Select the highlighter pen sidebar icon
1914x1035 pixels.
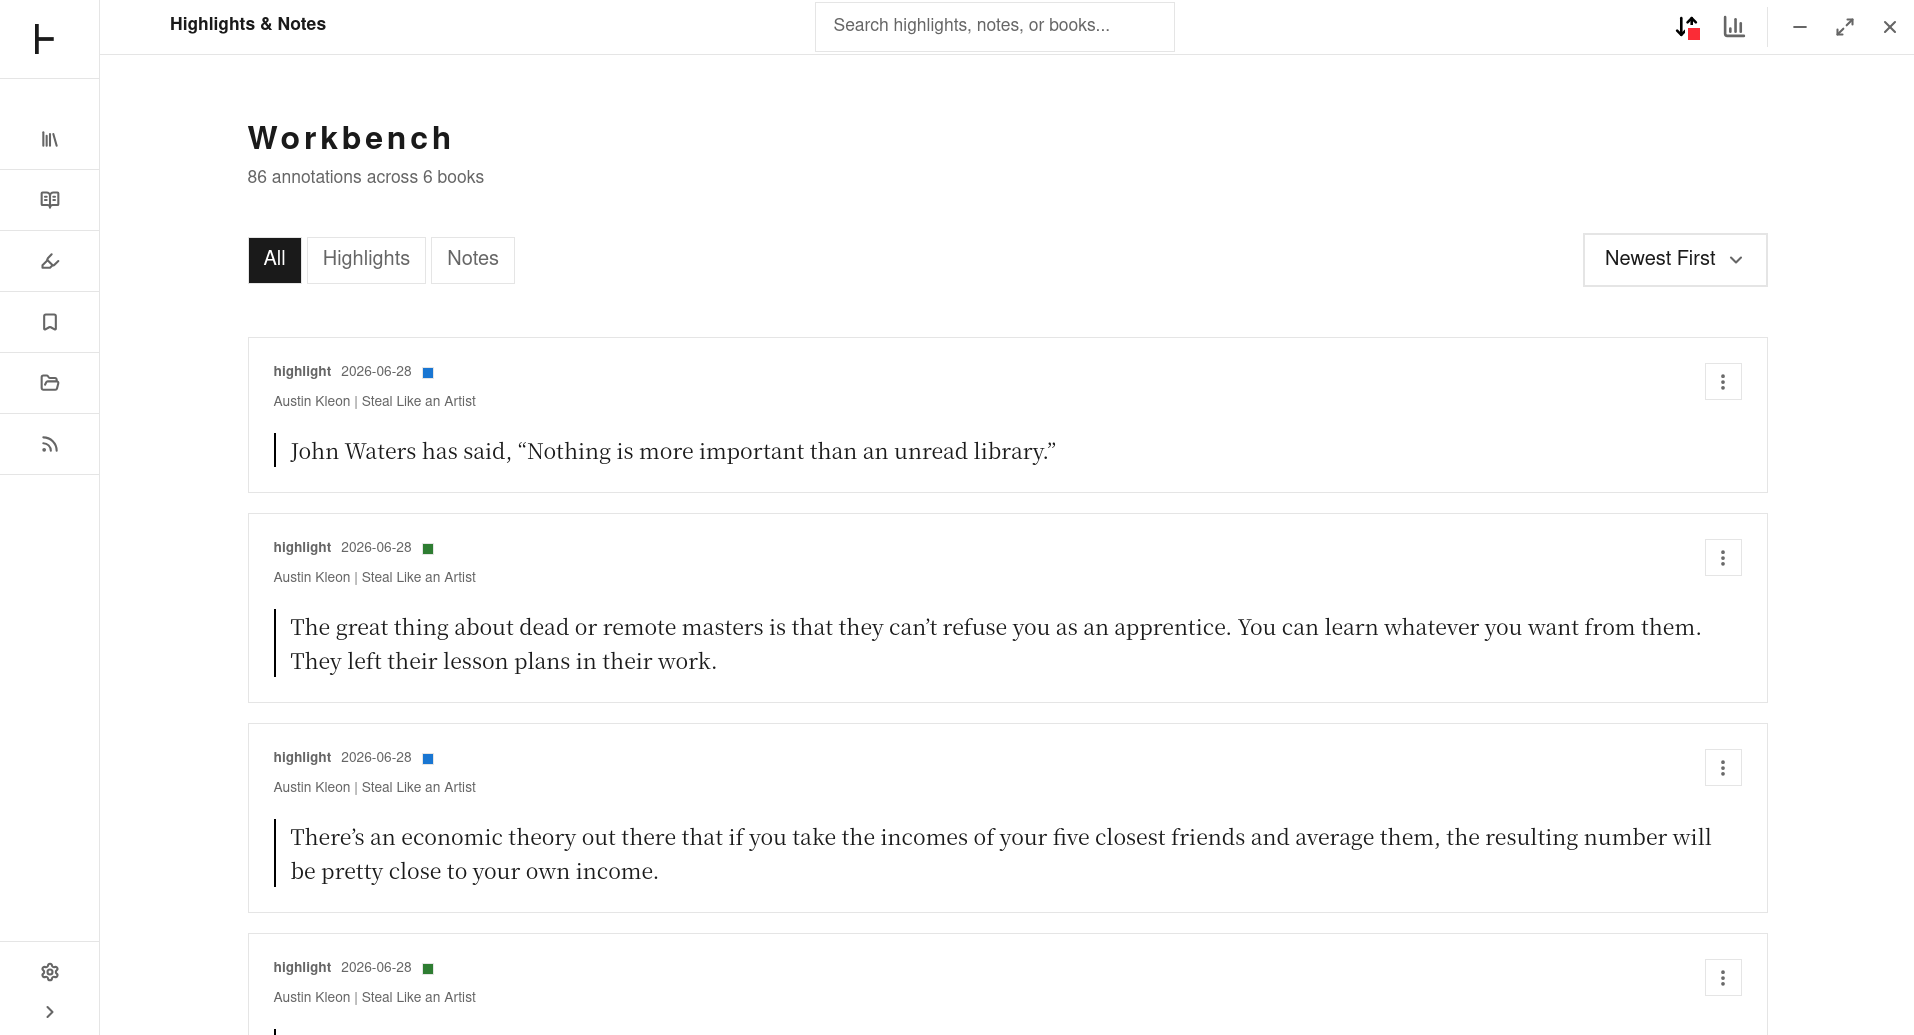pyautogui.click(x=49, y=261)
